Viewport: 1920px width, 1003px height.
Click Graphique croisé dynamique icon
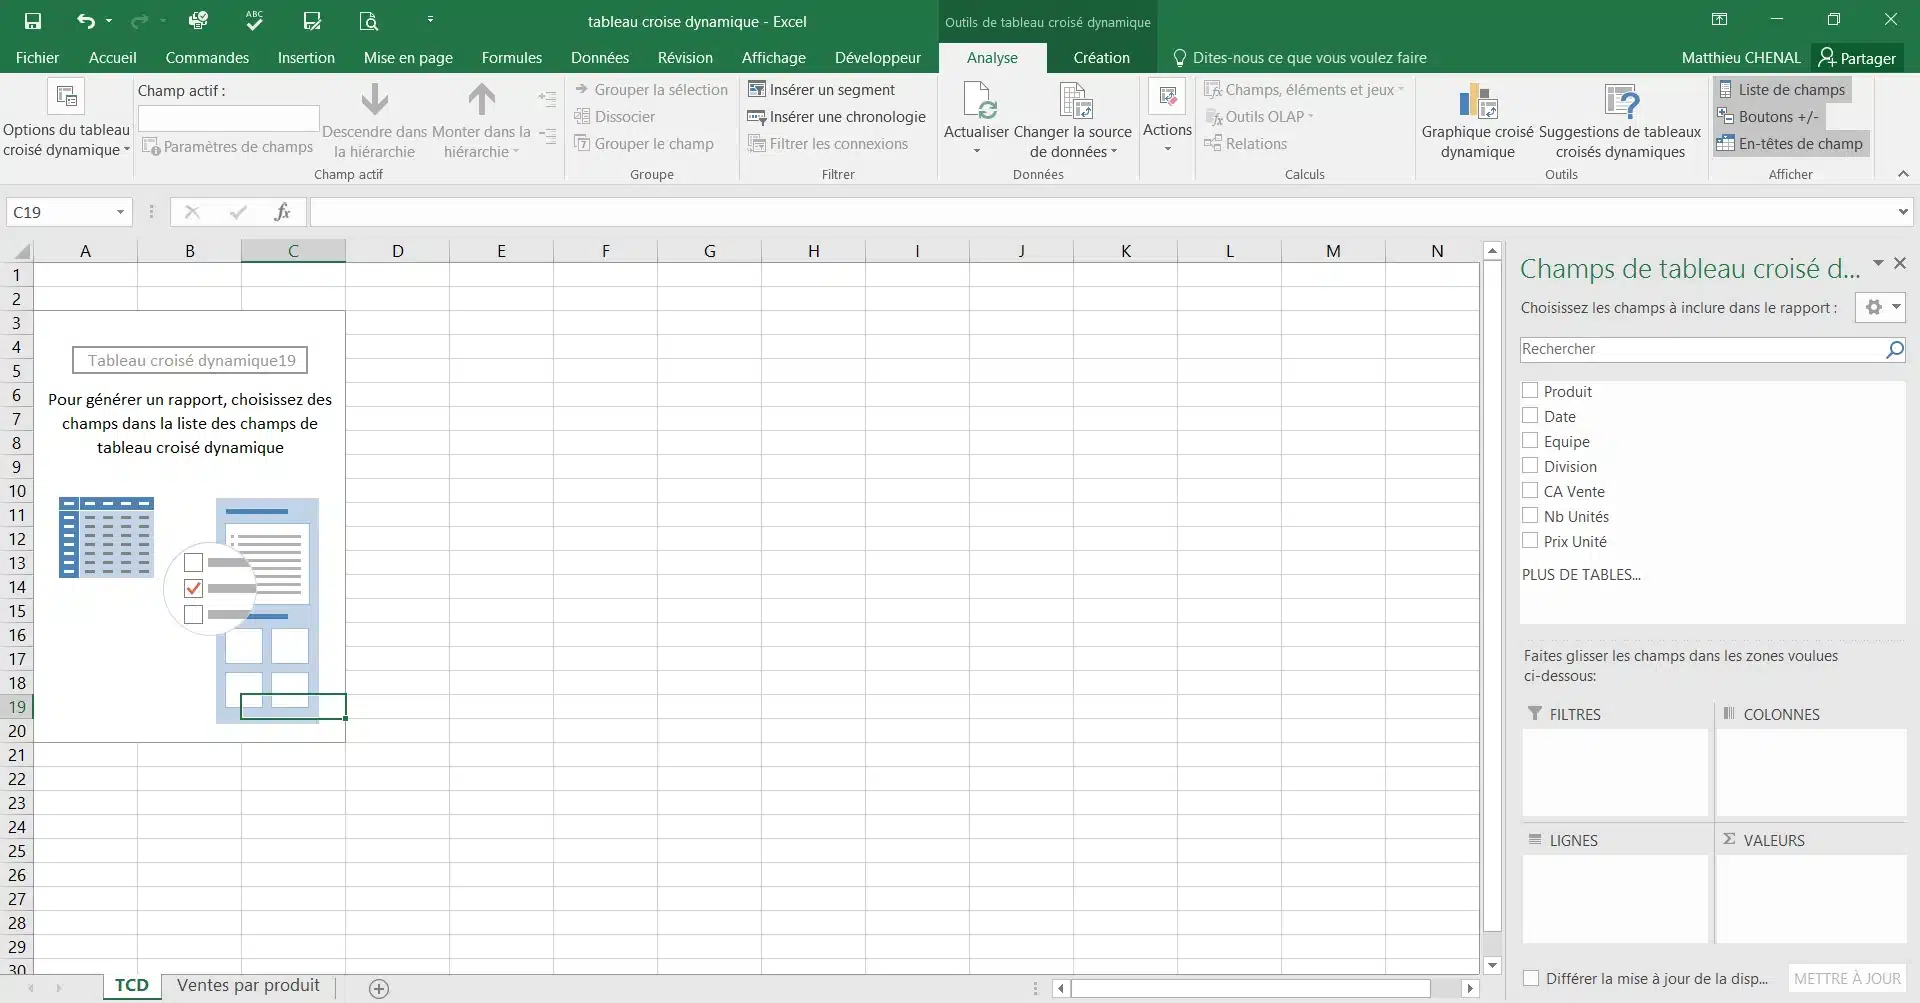click(x=1477, y=101)
